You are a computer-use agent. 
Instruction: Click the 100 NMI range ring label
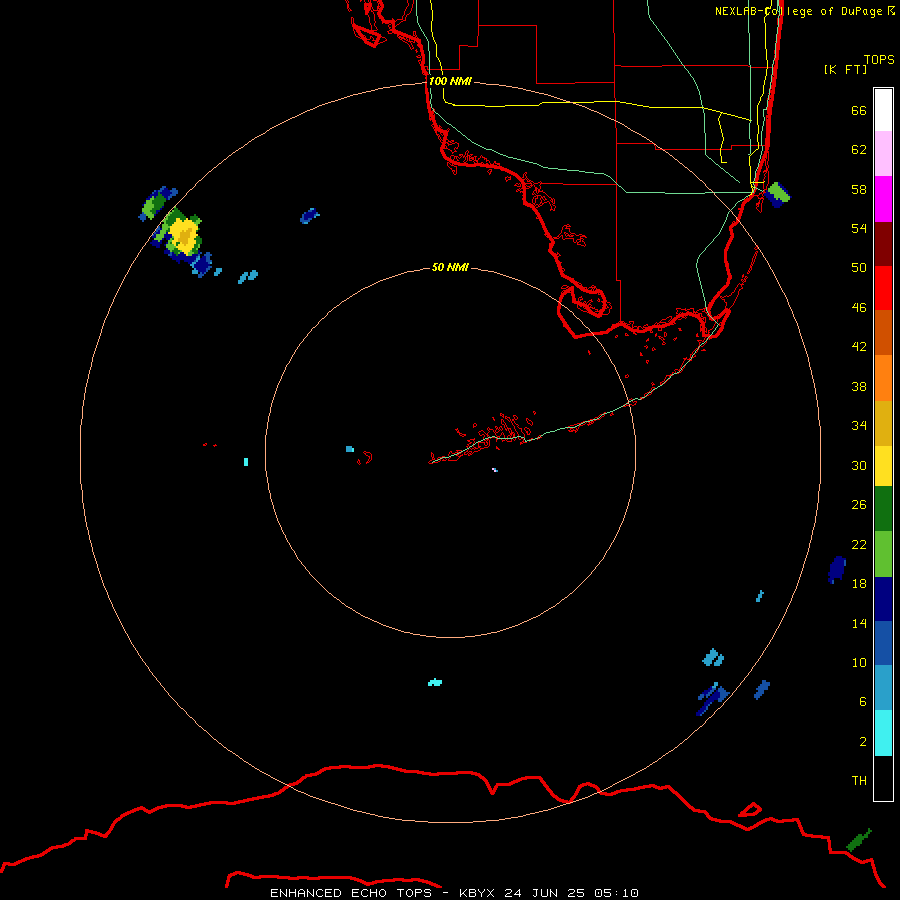[450, 81]
